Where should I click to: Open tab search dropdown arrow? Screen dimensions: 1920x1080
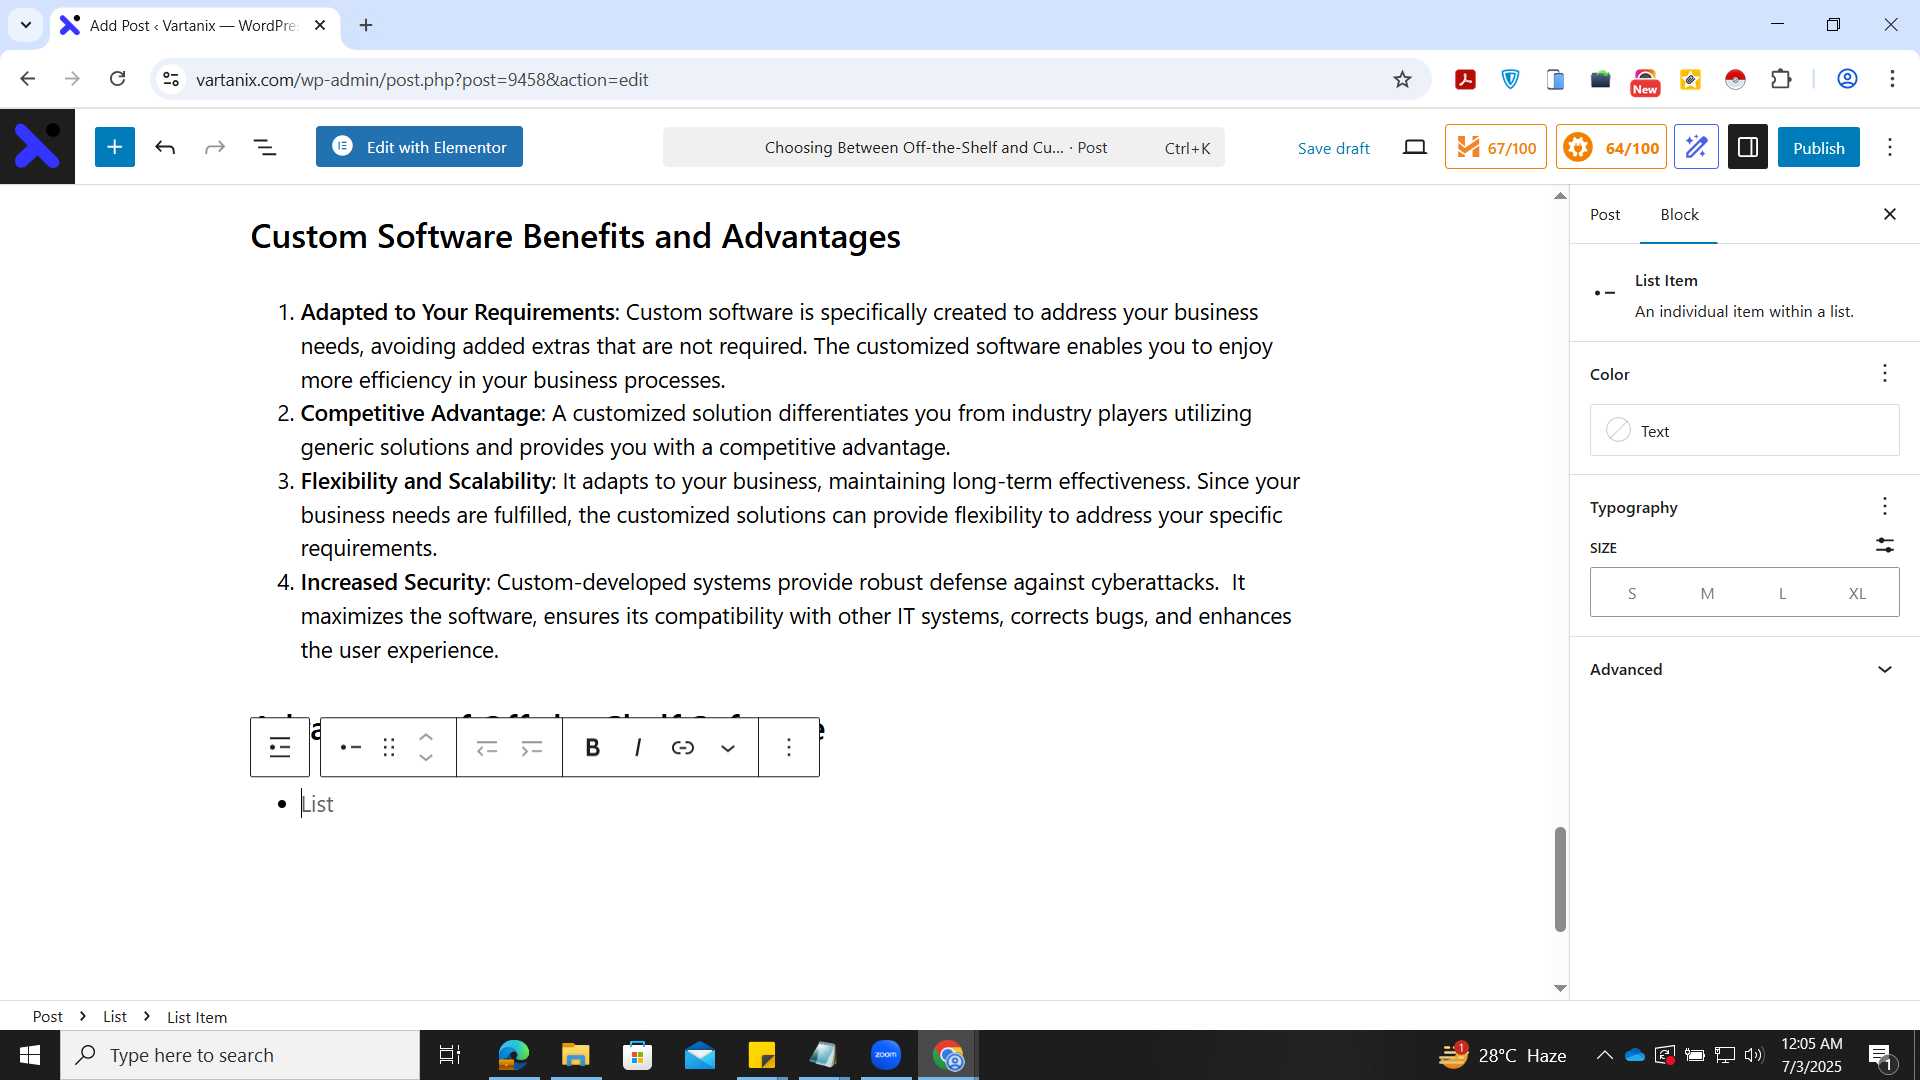pos(26,25)
